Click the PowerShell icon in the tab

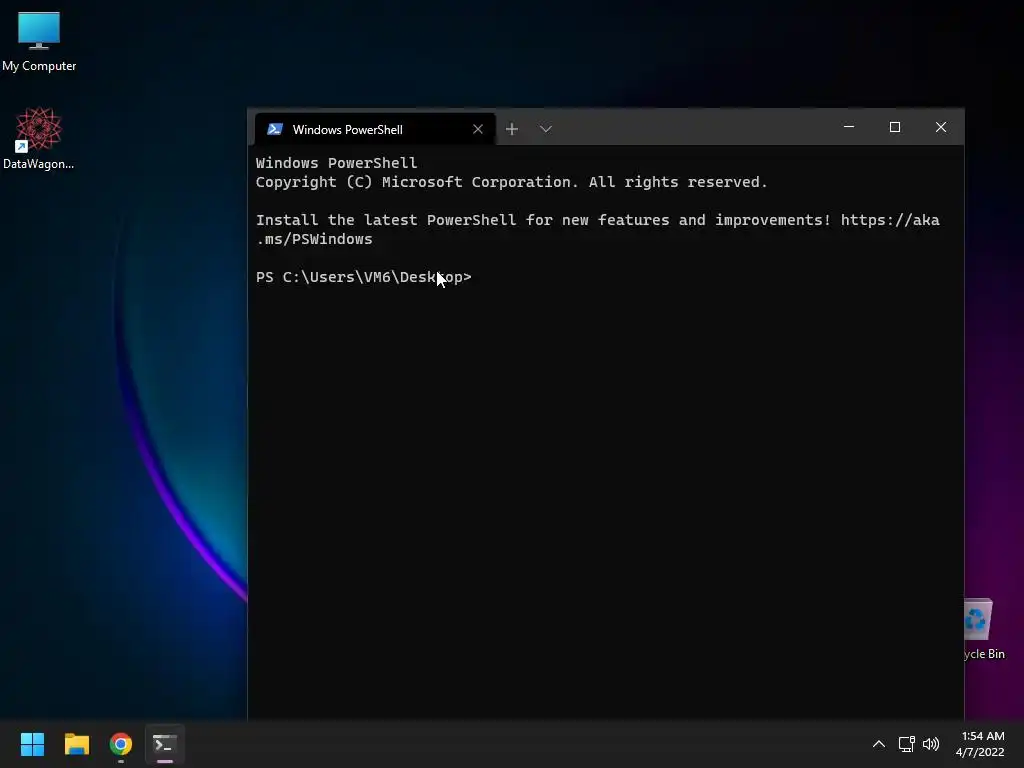coord(275,129)
